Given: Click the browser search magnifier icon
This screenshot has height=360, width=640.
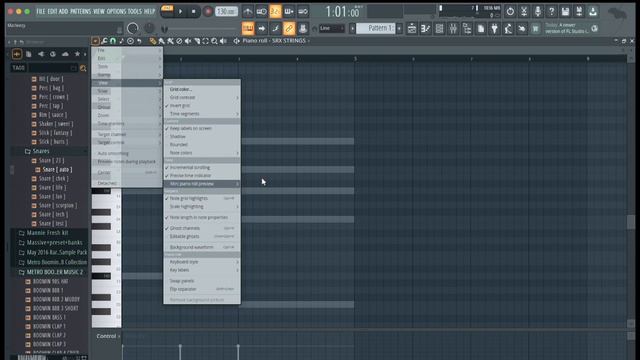Looking at the screenshot, I should 83,68.
